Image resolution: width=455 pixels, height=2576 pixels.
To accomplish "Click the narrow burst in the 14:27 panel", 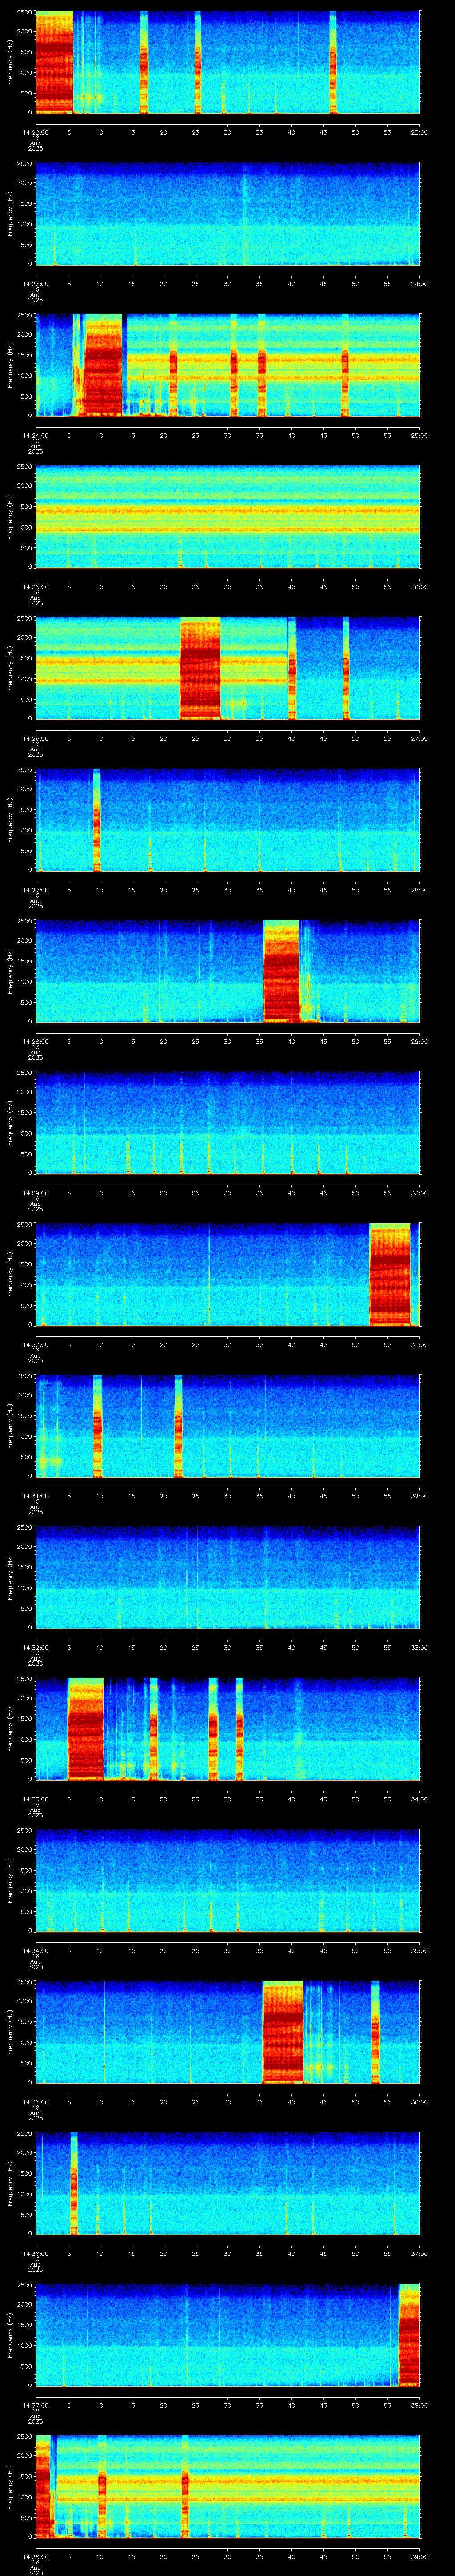I will pyautogui.click(x=97, y=820).
